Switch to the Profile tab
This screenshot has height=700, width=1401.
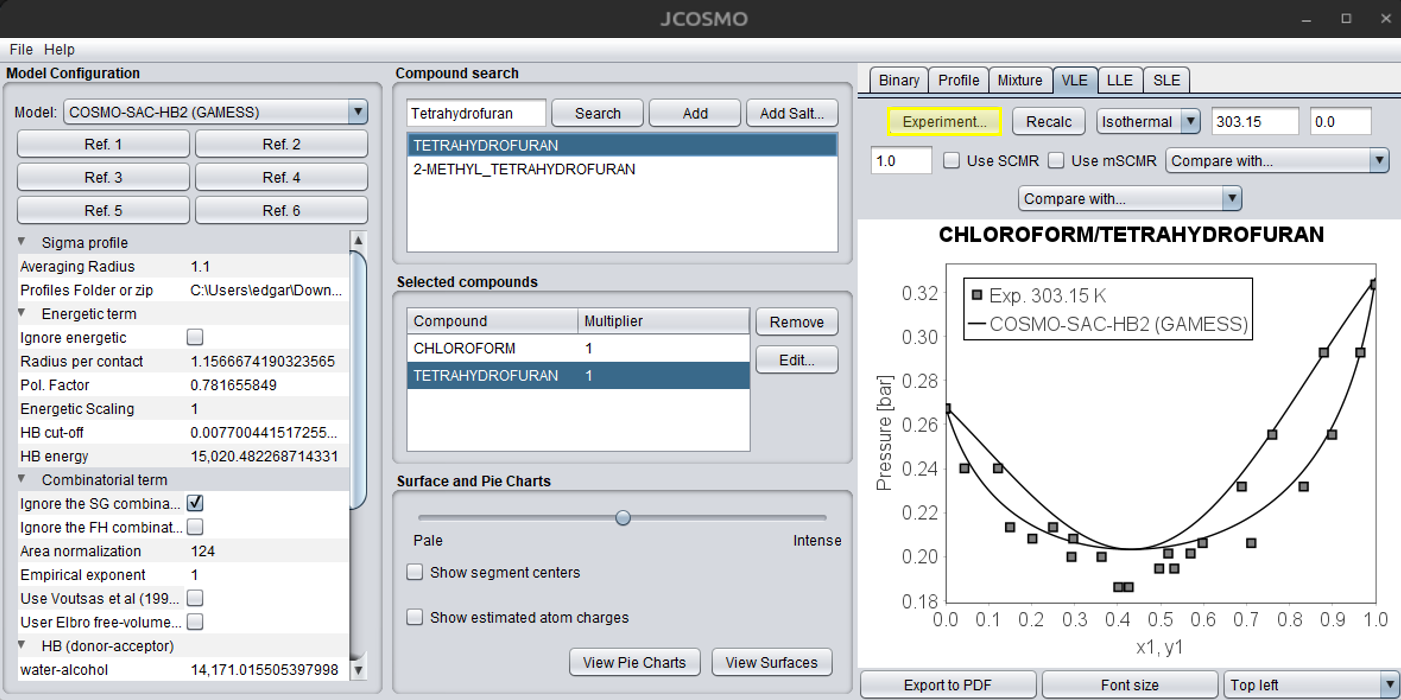coord(959,80)
